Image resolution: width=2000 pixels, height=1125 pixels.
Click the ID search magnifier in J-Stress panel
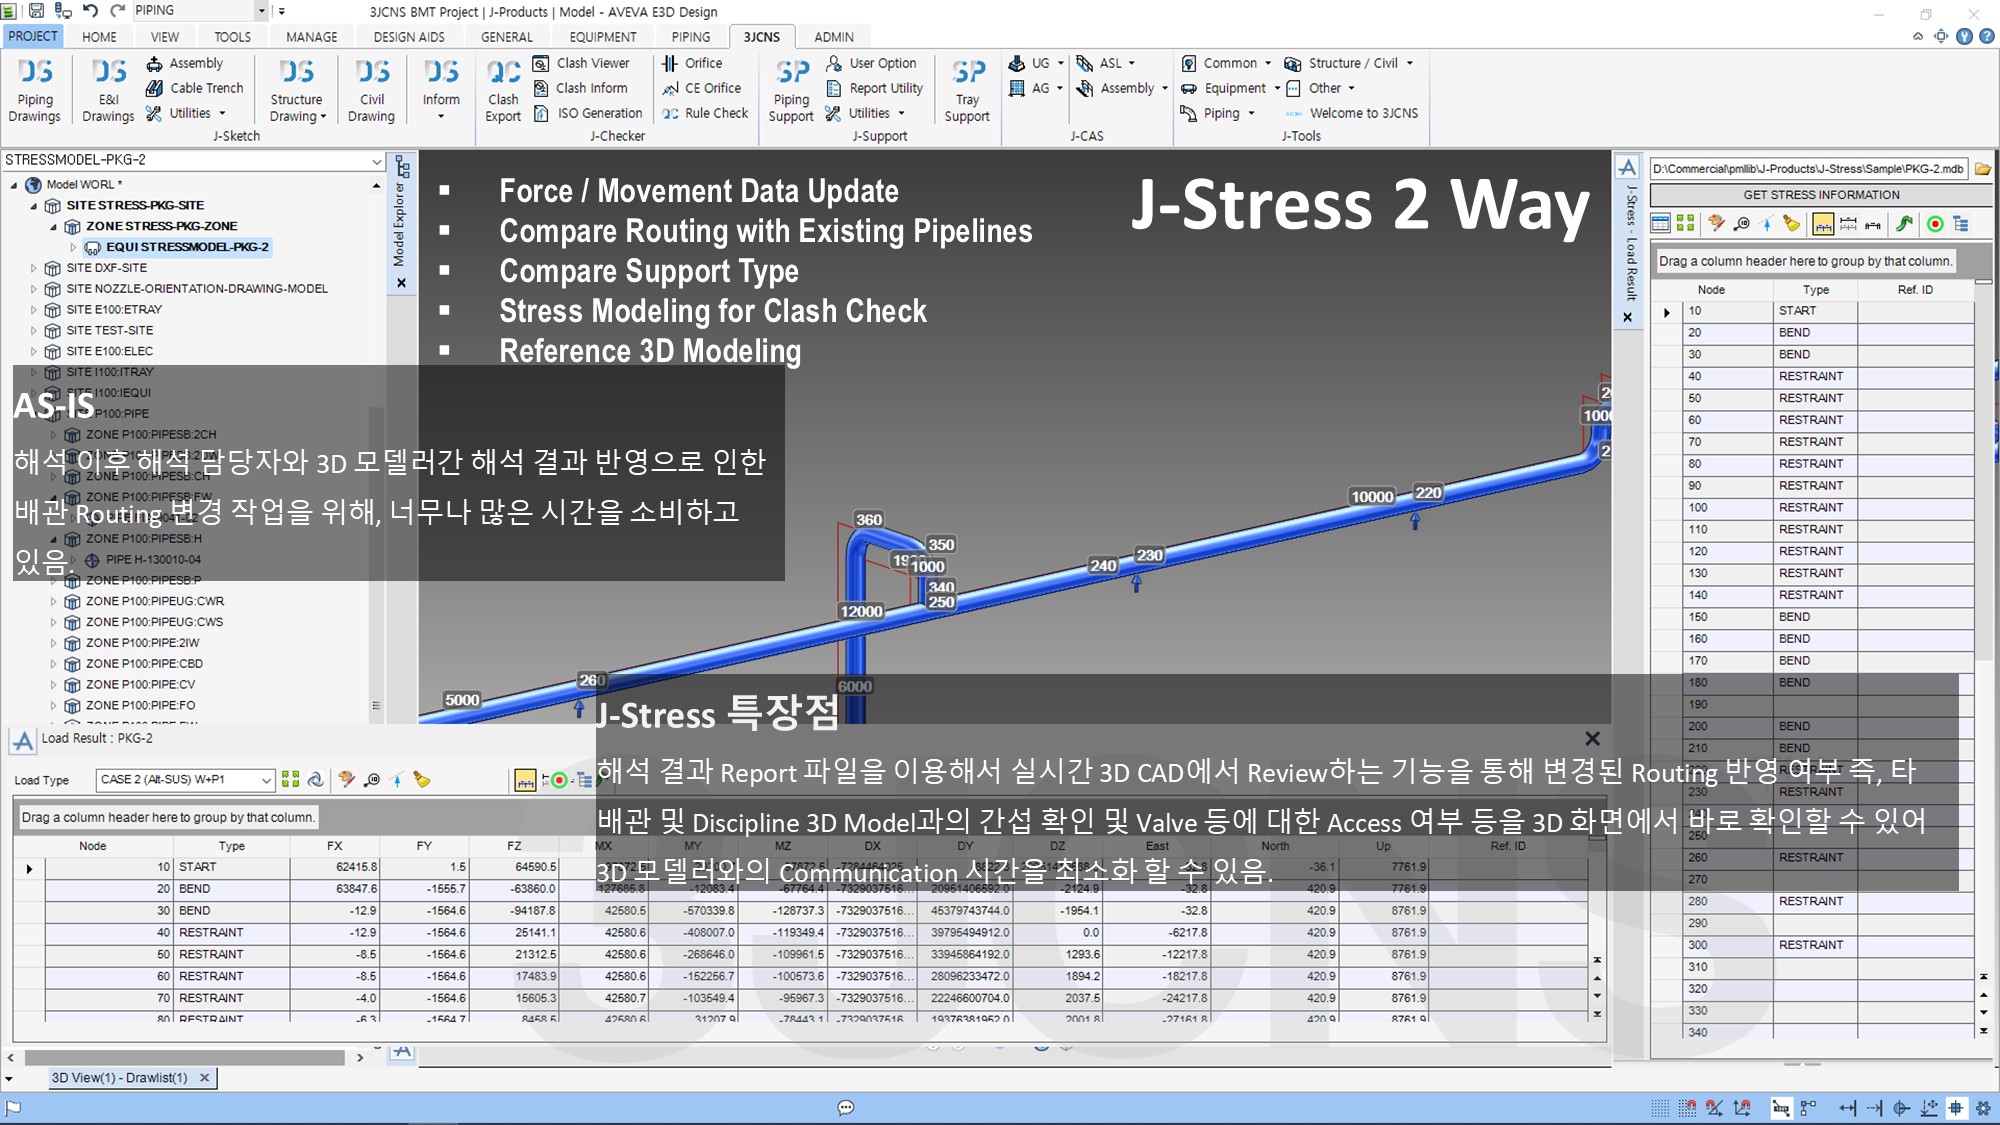(1741, 224)
